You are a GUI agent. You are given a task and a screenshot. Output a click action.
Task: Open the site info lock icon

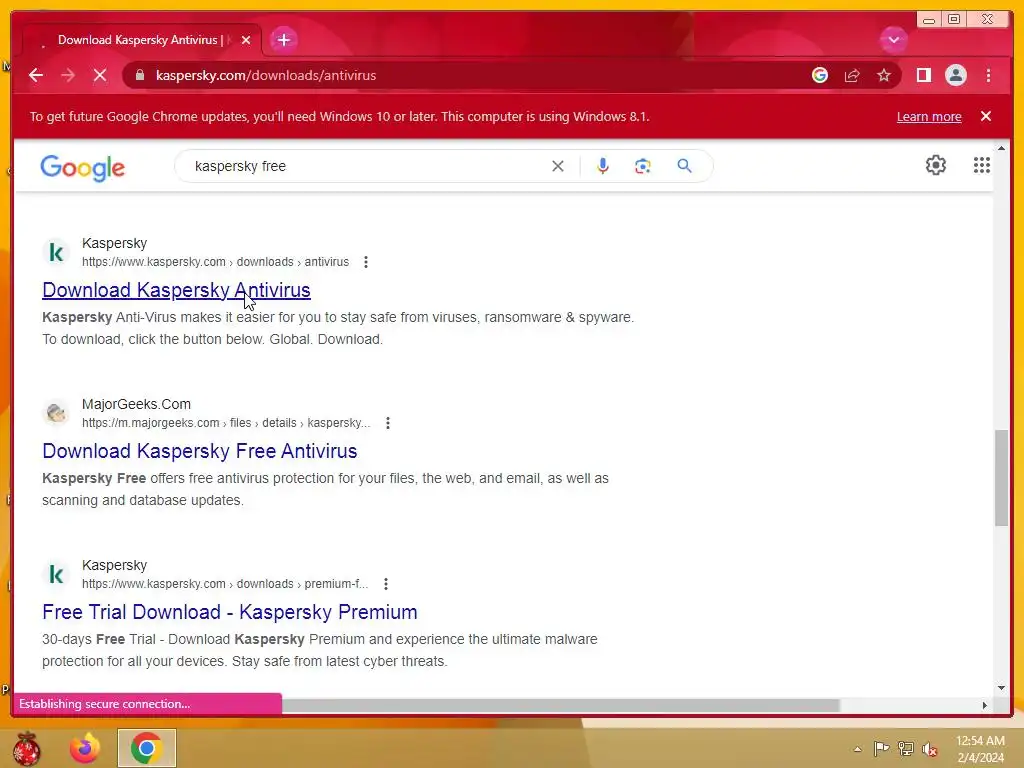(x=140, y=75)
